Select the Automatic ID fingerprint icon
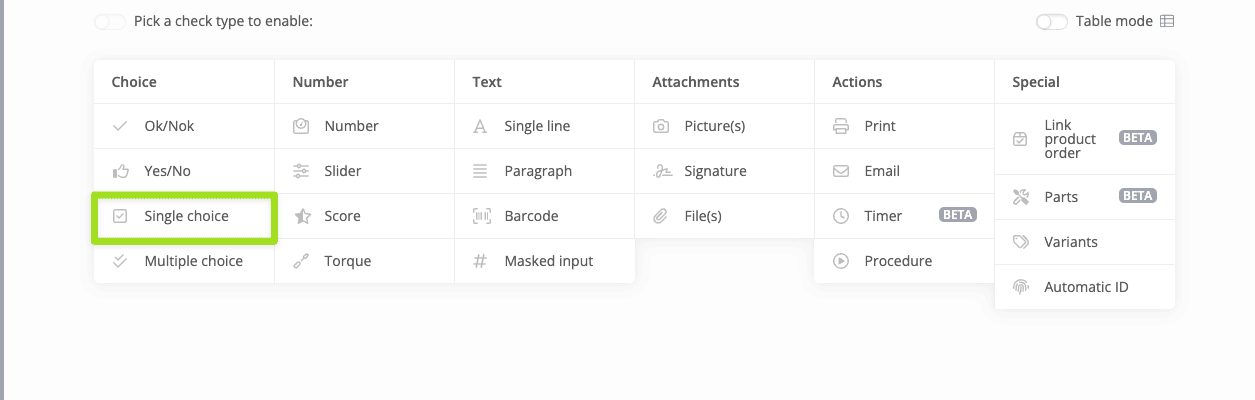This screenshot has height=400, width=1255. [1021, 287]
